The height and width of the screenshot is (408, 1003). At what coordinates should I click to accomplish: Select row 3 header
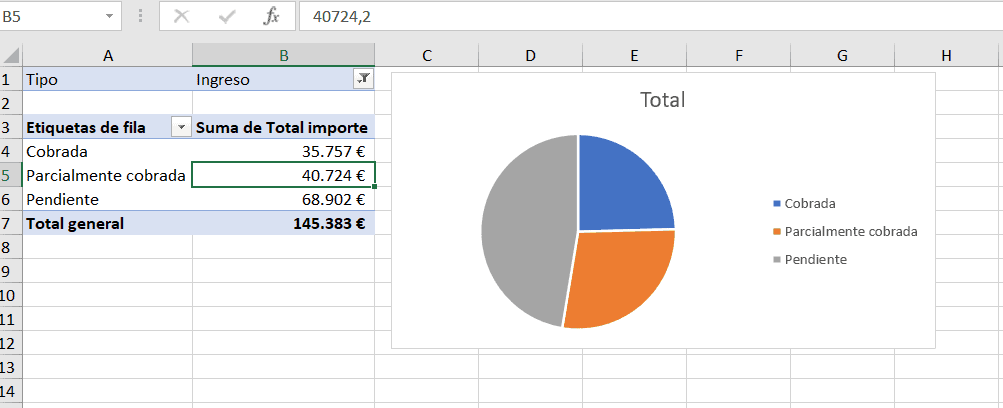click(x=11, y=127)
